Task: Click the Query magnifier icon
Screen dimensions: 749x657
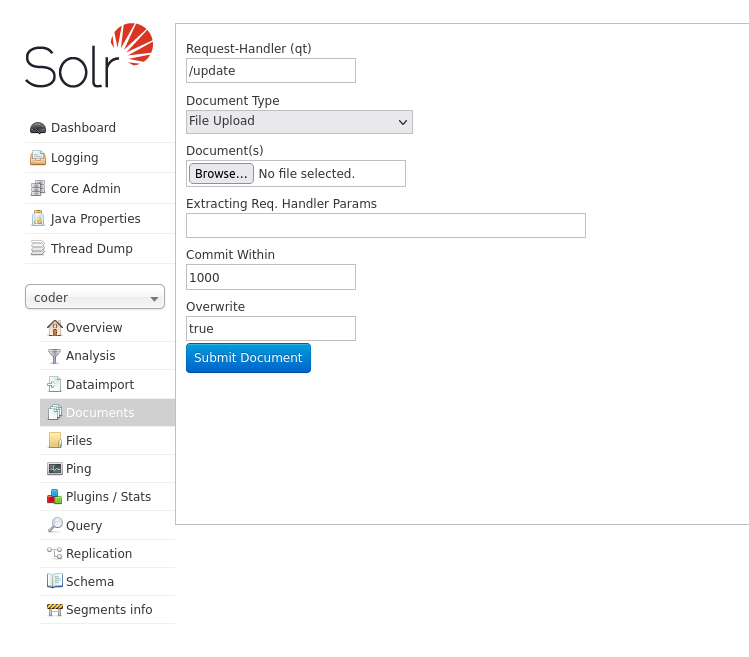Action: (x=55, y=526)
